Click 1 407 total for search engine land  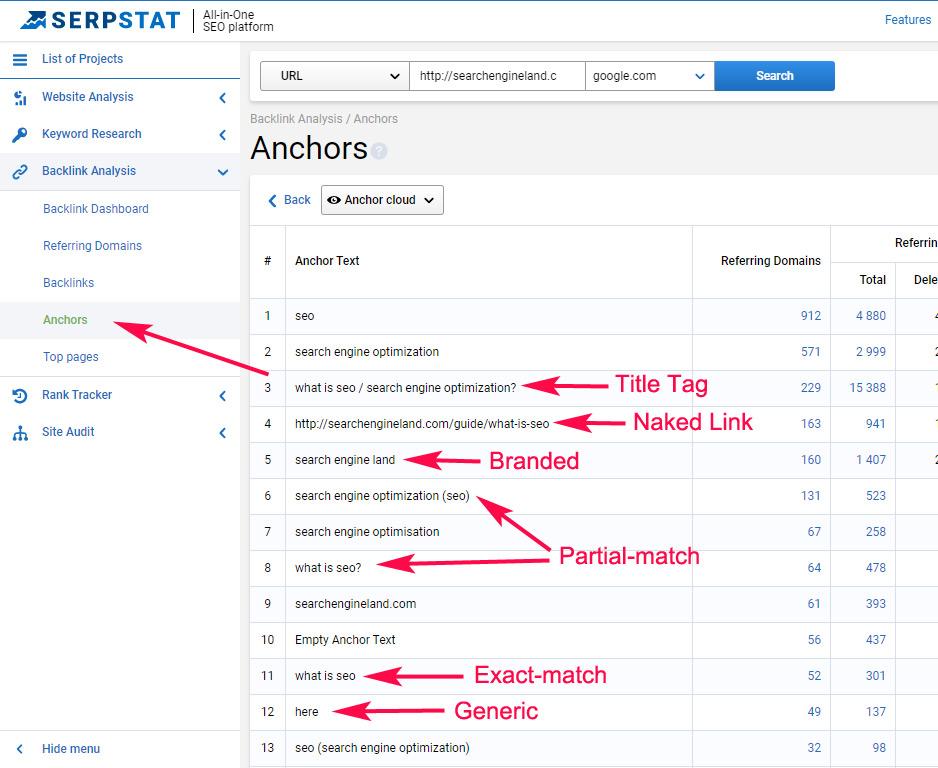pos(871,459)
